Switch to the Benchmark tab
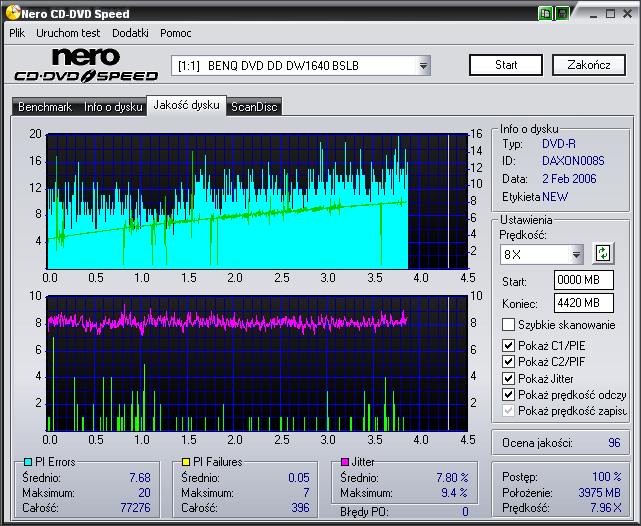Screen dimensions: 641x526 point(45,107)
